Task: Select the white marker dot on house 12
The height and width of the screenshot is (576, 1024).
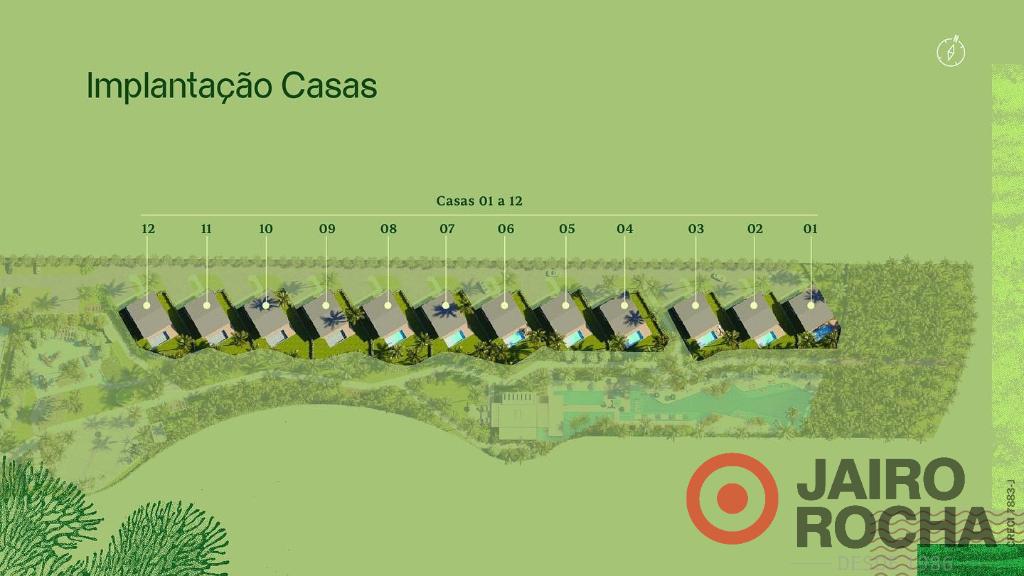Action: point(148,304)
